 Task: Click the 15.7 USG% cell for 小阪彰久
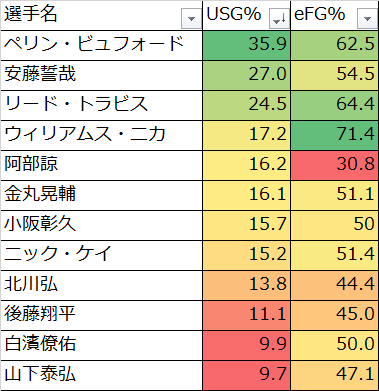[x=246, y=225]
